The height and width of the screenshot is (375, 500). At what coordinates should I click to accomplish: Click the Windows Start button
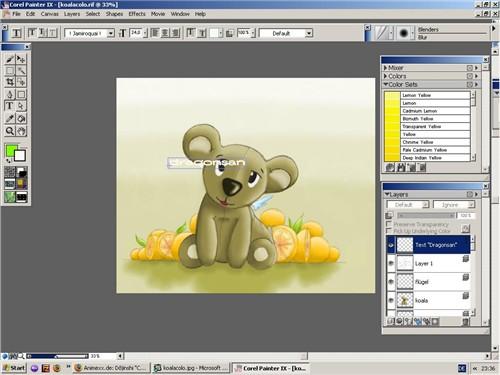point(14,368)
